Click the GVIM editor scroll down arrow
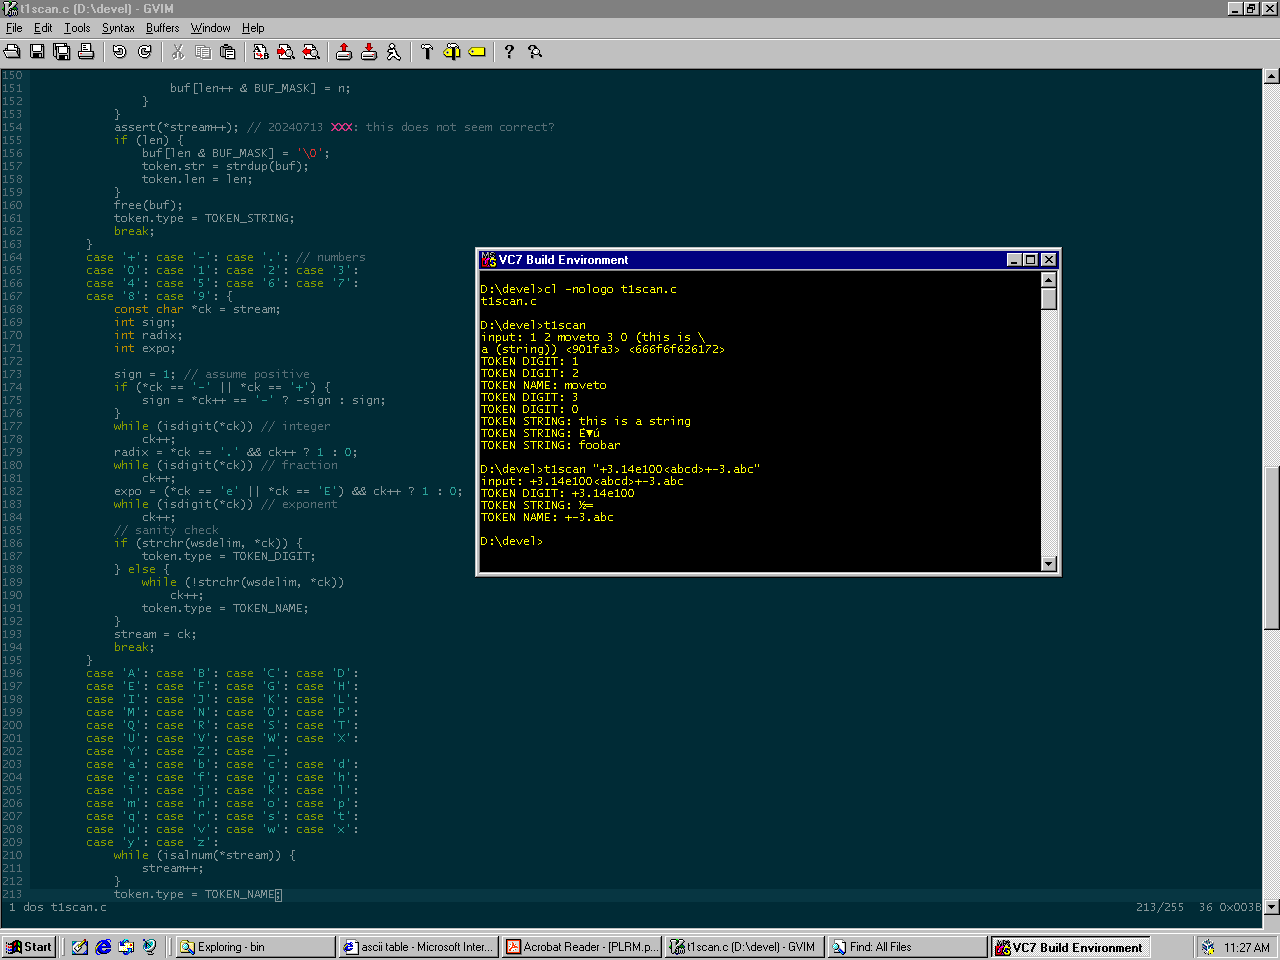The width and height of the screenshot is (1280, 960). 1272,907
